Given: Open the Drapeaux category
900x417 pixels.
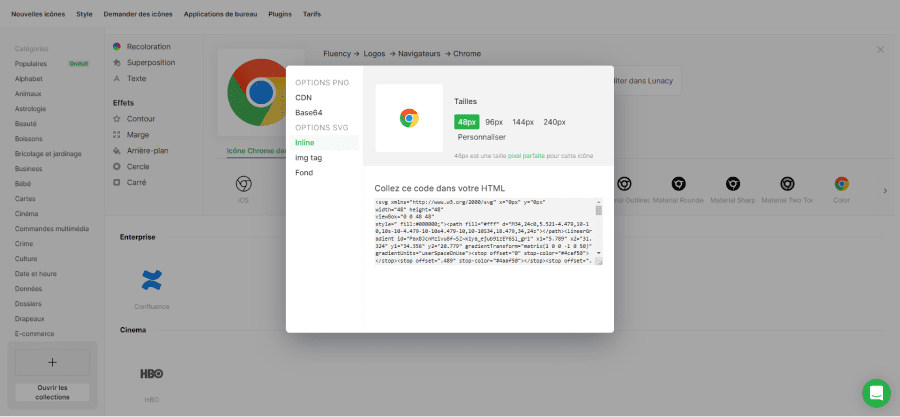Looking at the screenshot, I should click(30, 318).
